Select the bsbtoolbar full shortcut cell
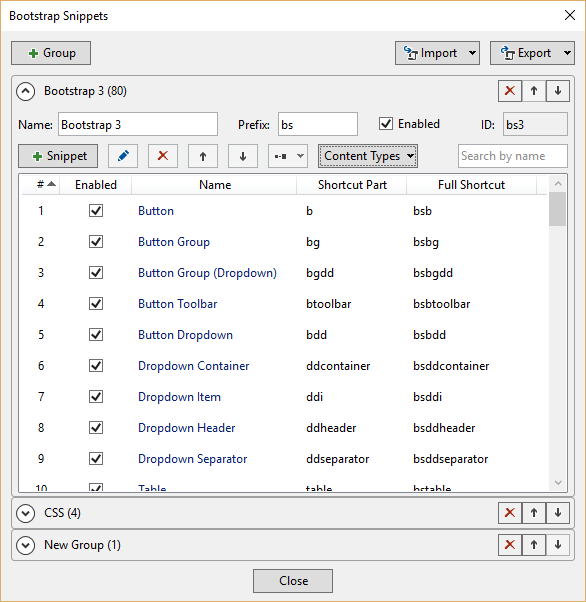The height and width of the screenshot is (602, 586). [x=442, y=304]
